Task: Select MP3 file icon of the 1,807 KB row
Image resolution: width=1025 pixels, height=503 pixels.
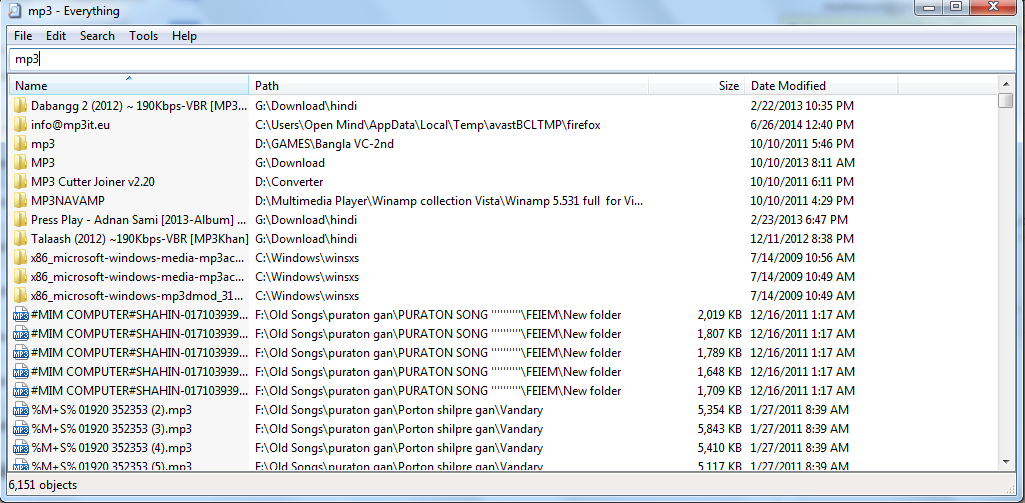Action: tap(20, 334)
